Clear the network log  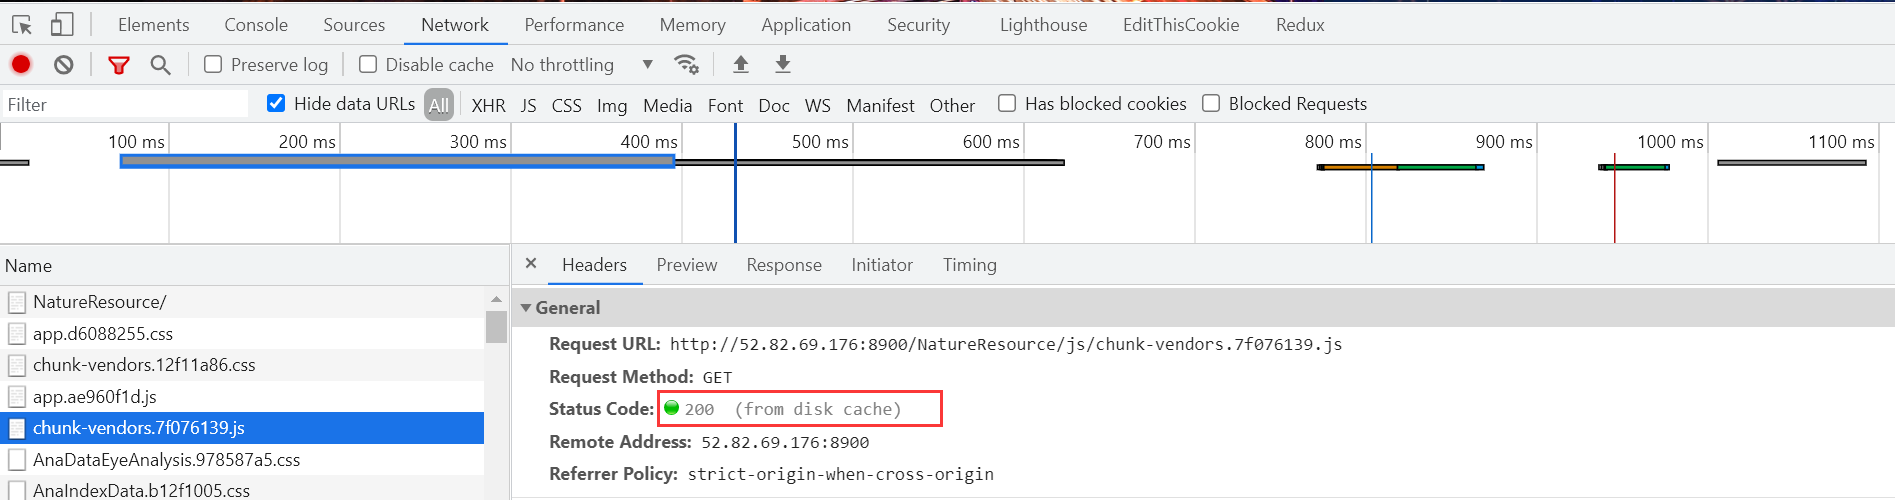64,65
